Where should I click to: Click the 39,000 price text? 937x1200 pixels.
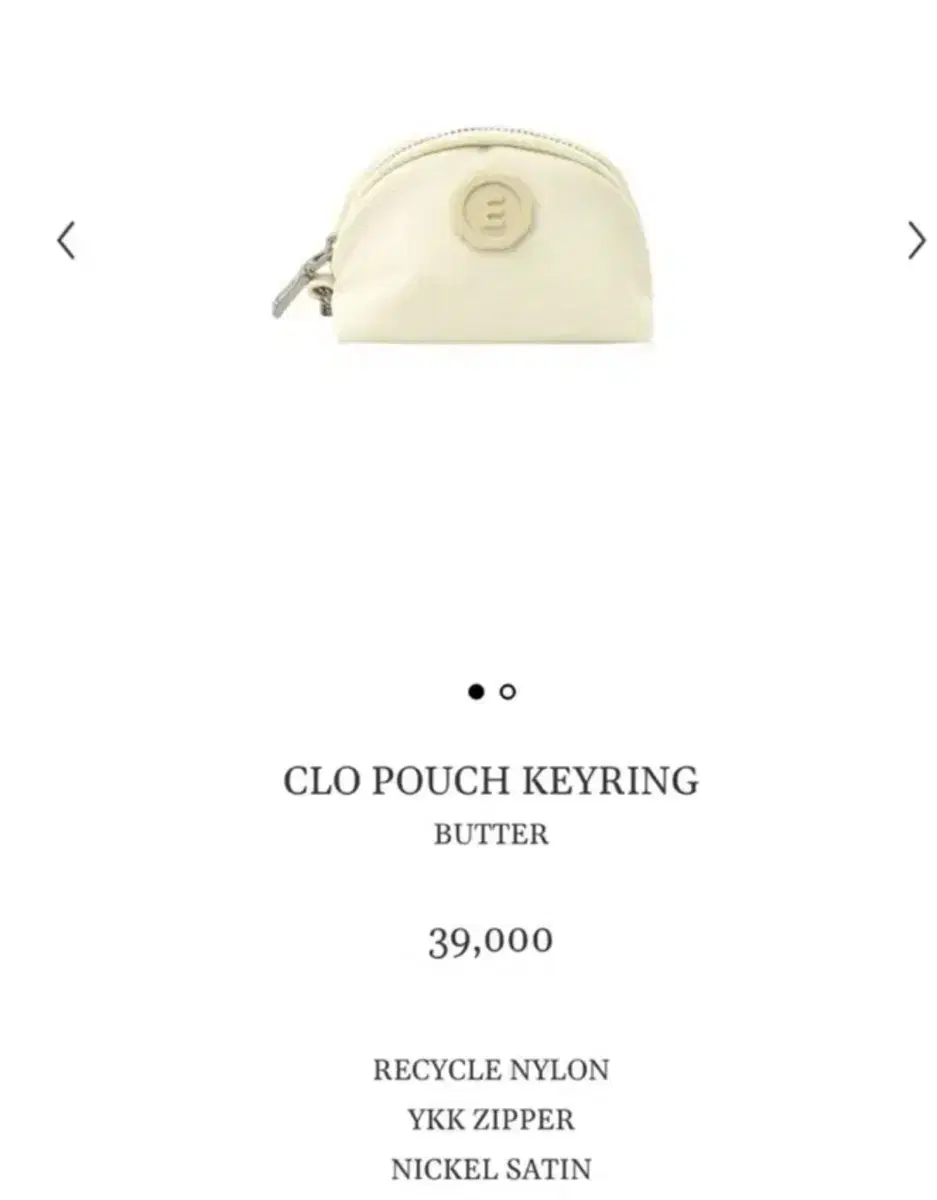(x=491, y=941)
